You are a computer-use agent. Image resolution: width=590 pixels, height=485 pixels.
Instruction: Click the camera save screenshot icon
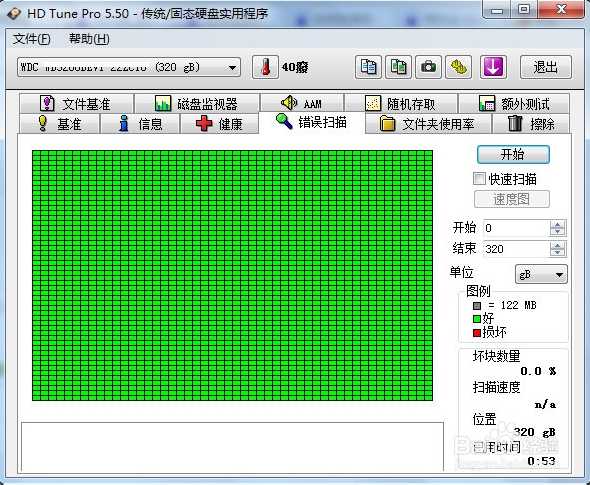429,67
